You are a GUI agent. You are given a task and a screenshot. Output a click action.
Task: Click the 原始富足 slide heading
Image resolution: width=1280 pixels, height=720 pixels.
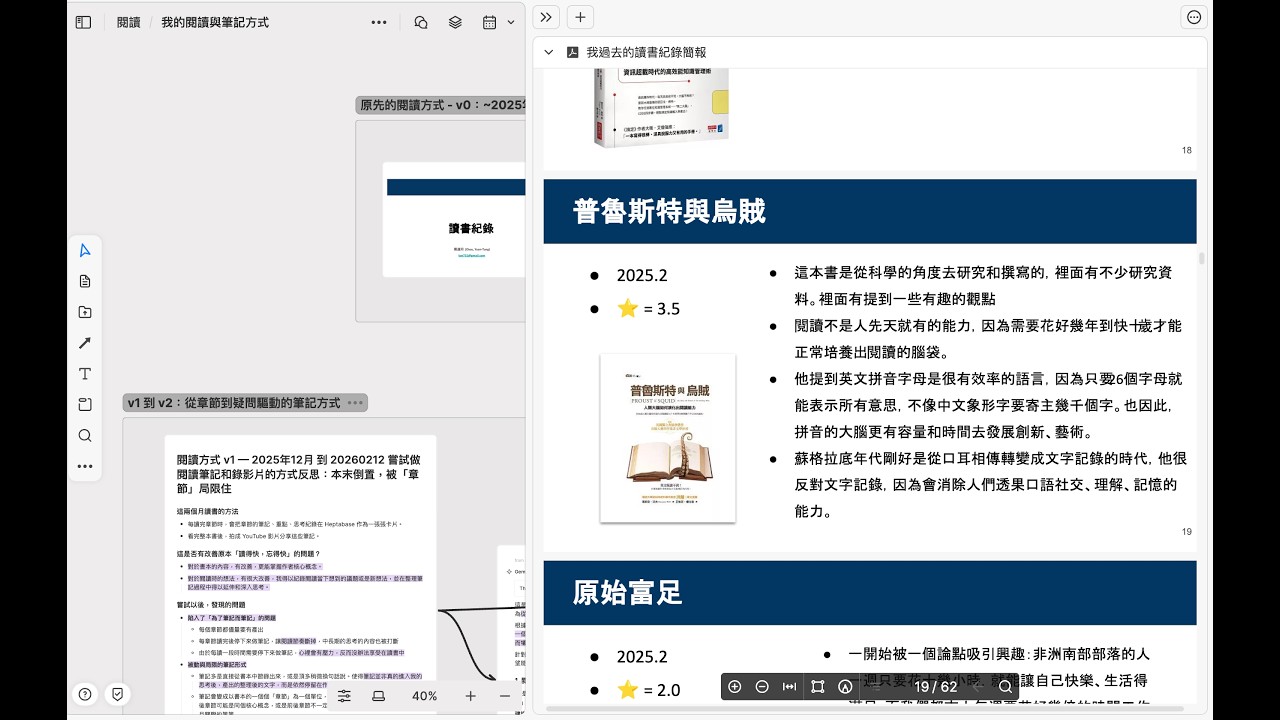[x=627, y=592]
